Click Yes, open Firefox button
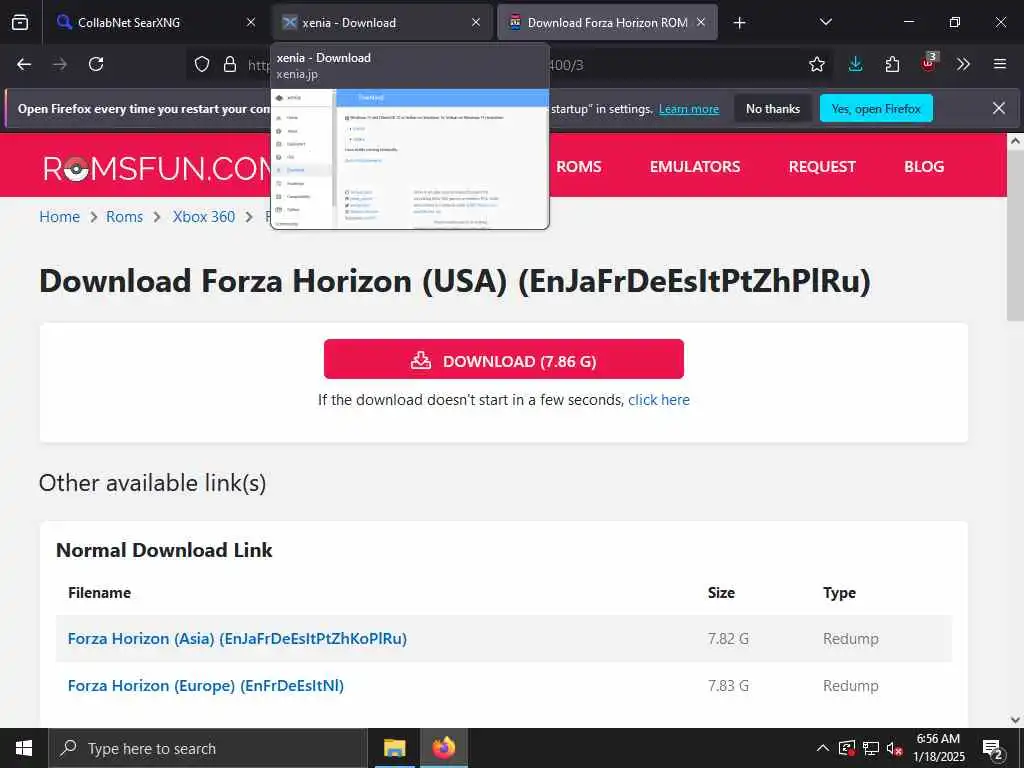This screenshot has height=768, width=1024. pos(876,109)
